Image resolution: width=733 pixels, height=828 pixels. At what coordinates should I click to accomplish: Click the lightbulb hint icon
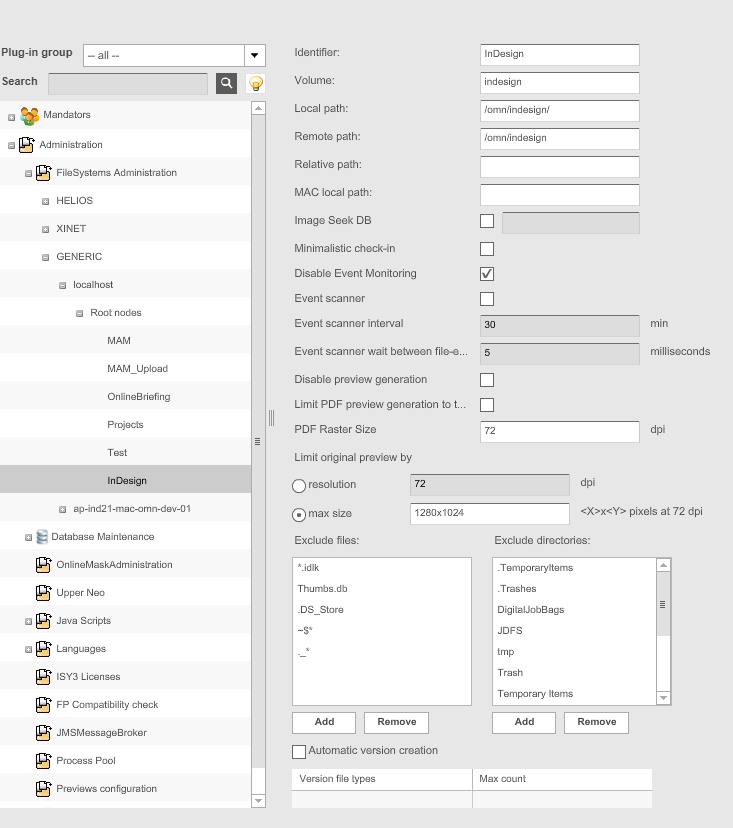[x=256, y=83]
